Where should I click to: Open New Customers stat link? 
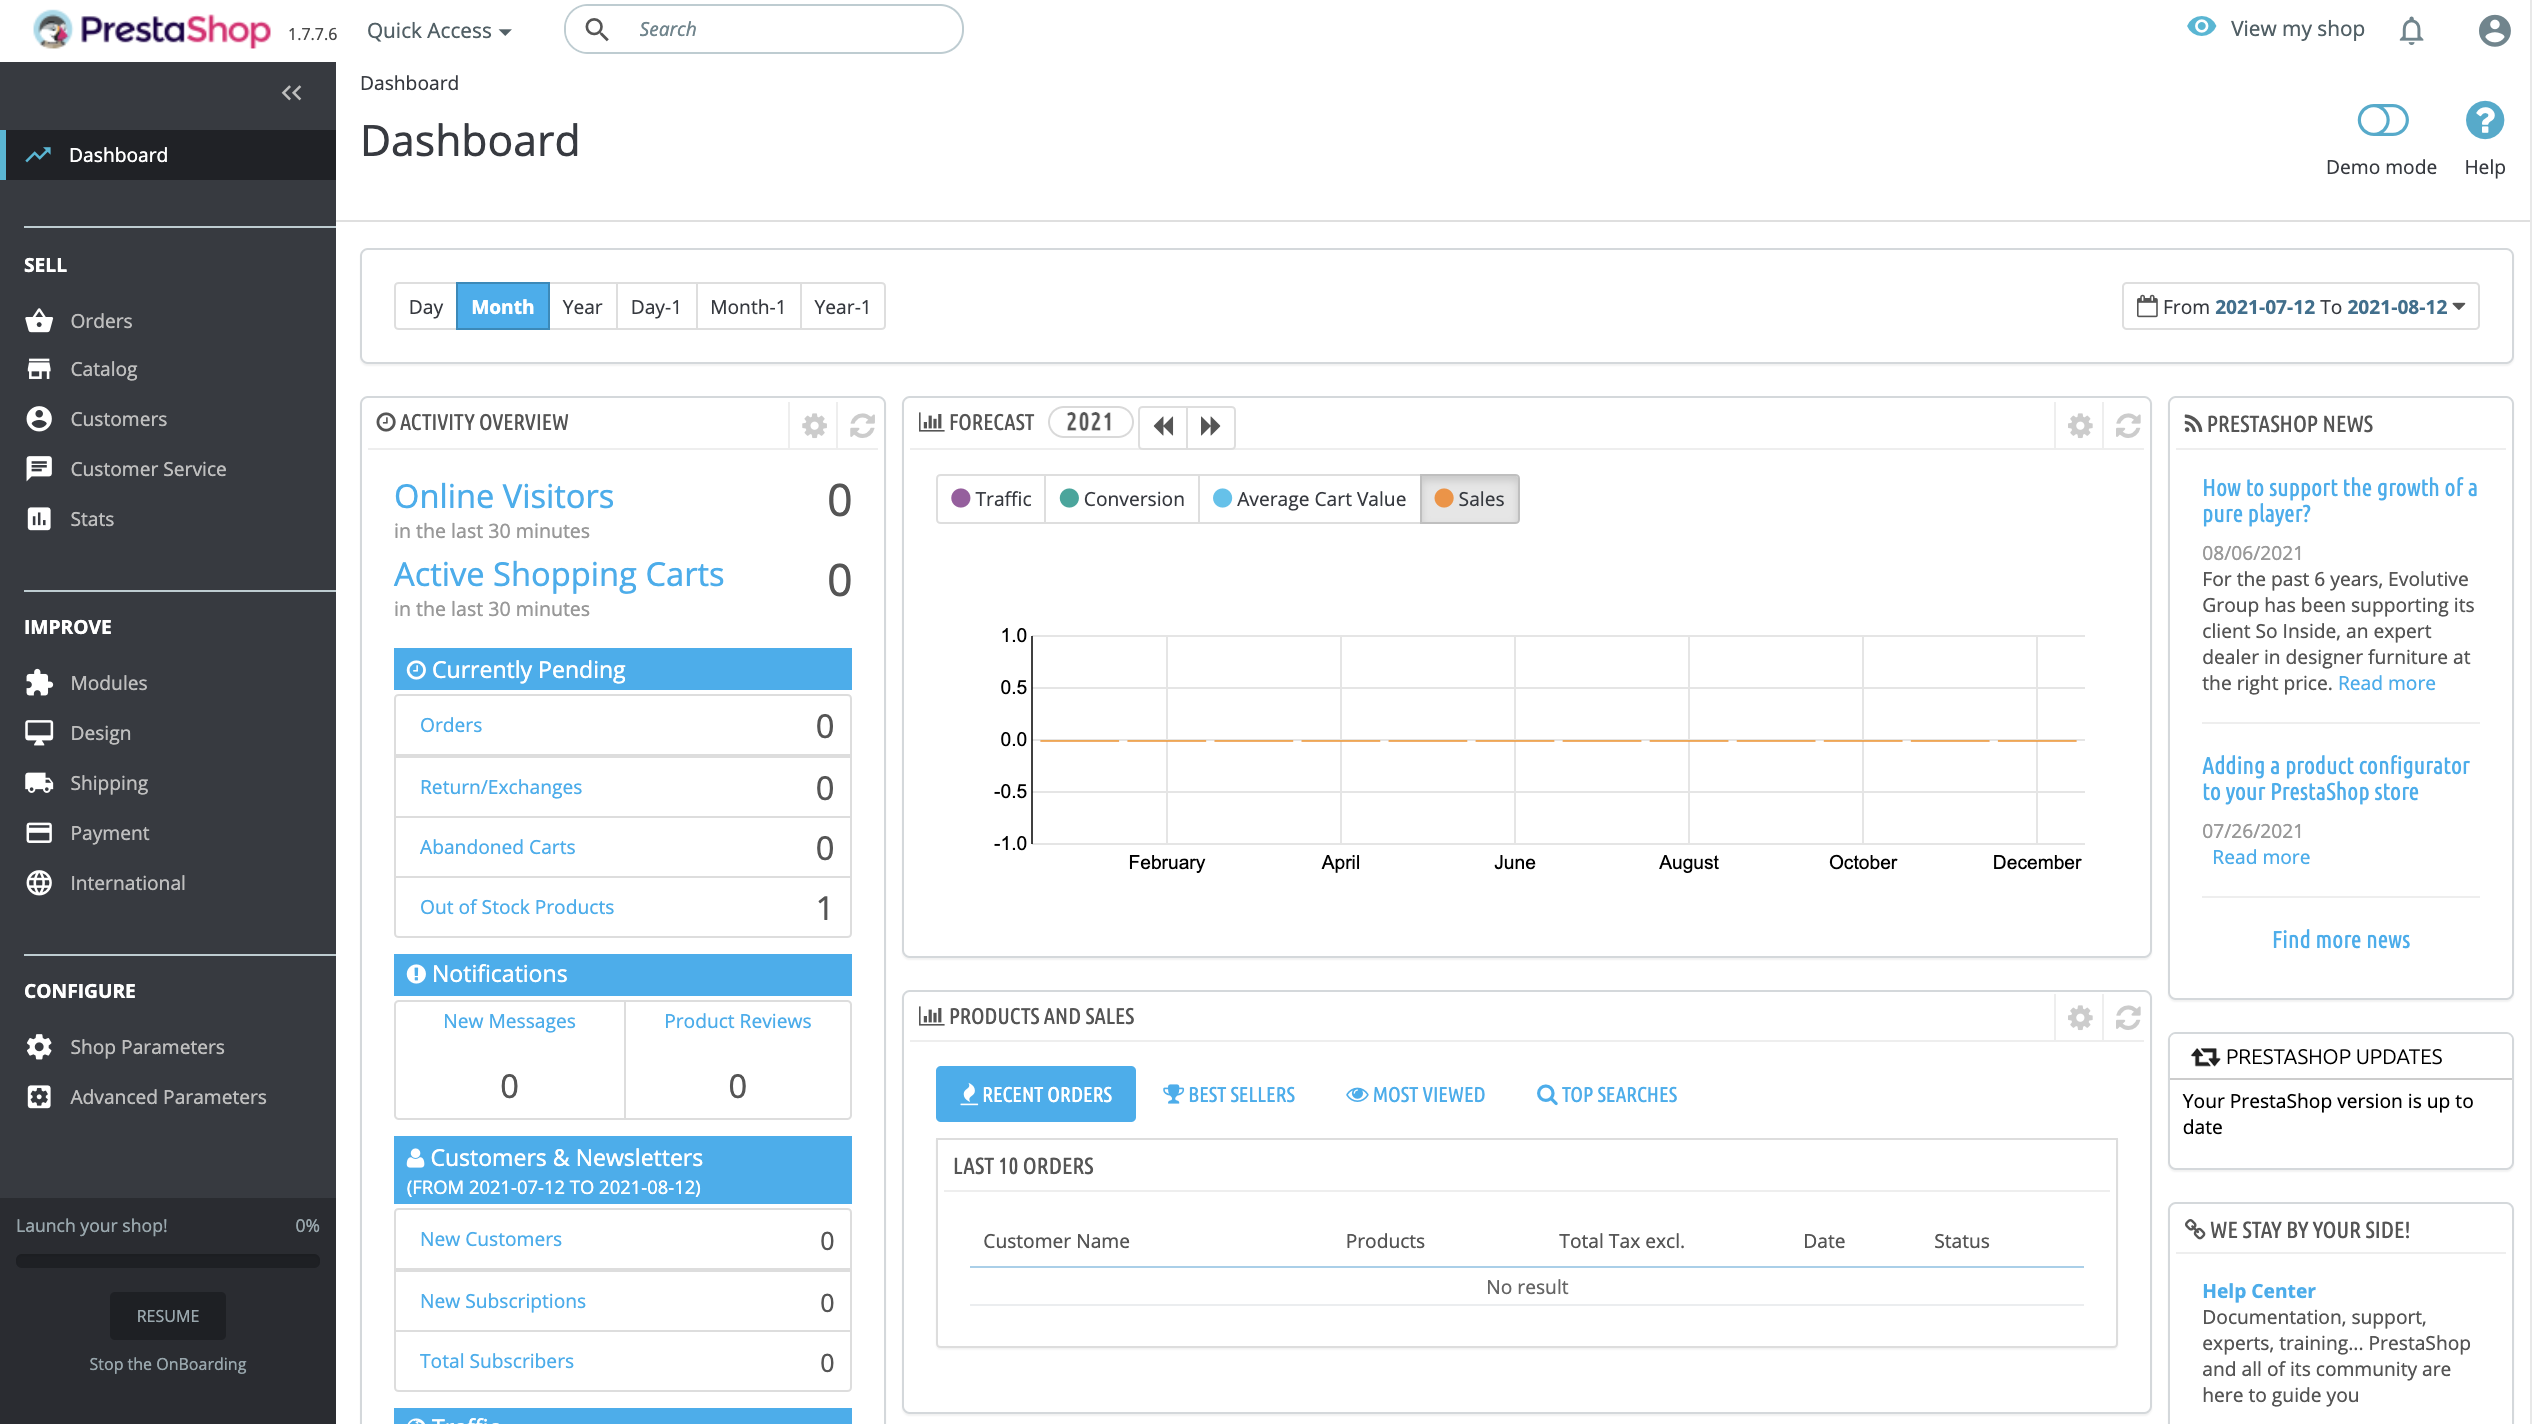[x=490, y=1239]
